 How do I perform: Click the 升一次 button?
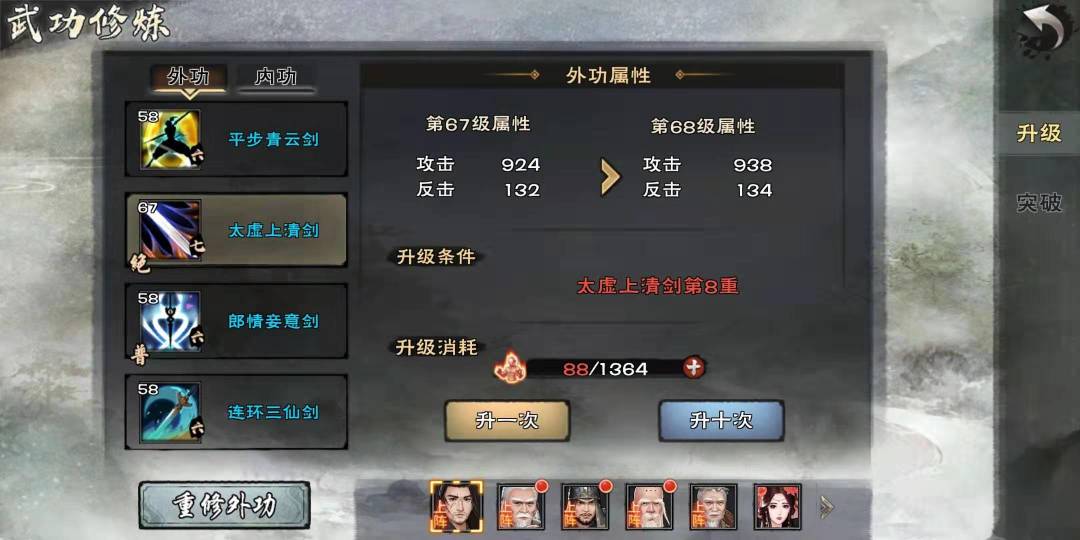tap(507, 421)
